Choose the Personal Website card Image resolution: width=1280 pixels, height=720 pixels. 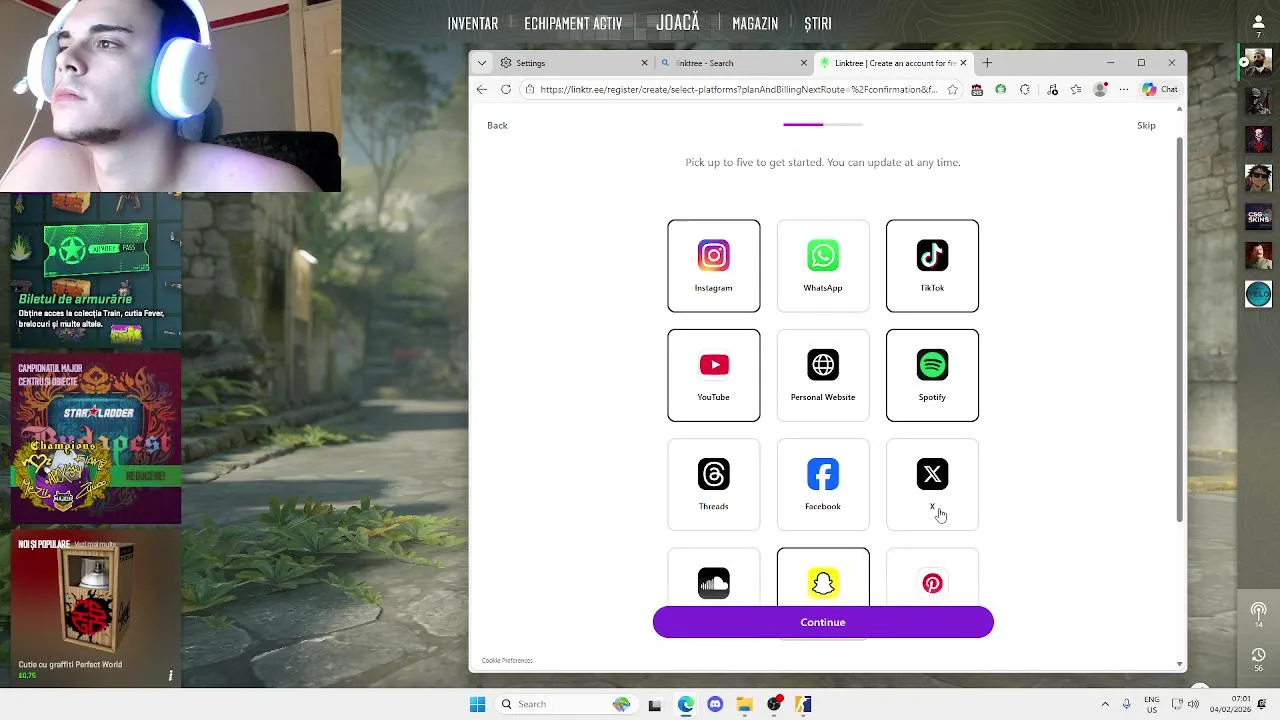[x=823, y=375]
